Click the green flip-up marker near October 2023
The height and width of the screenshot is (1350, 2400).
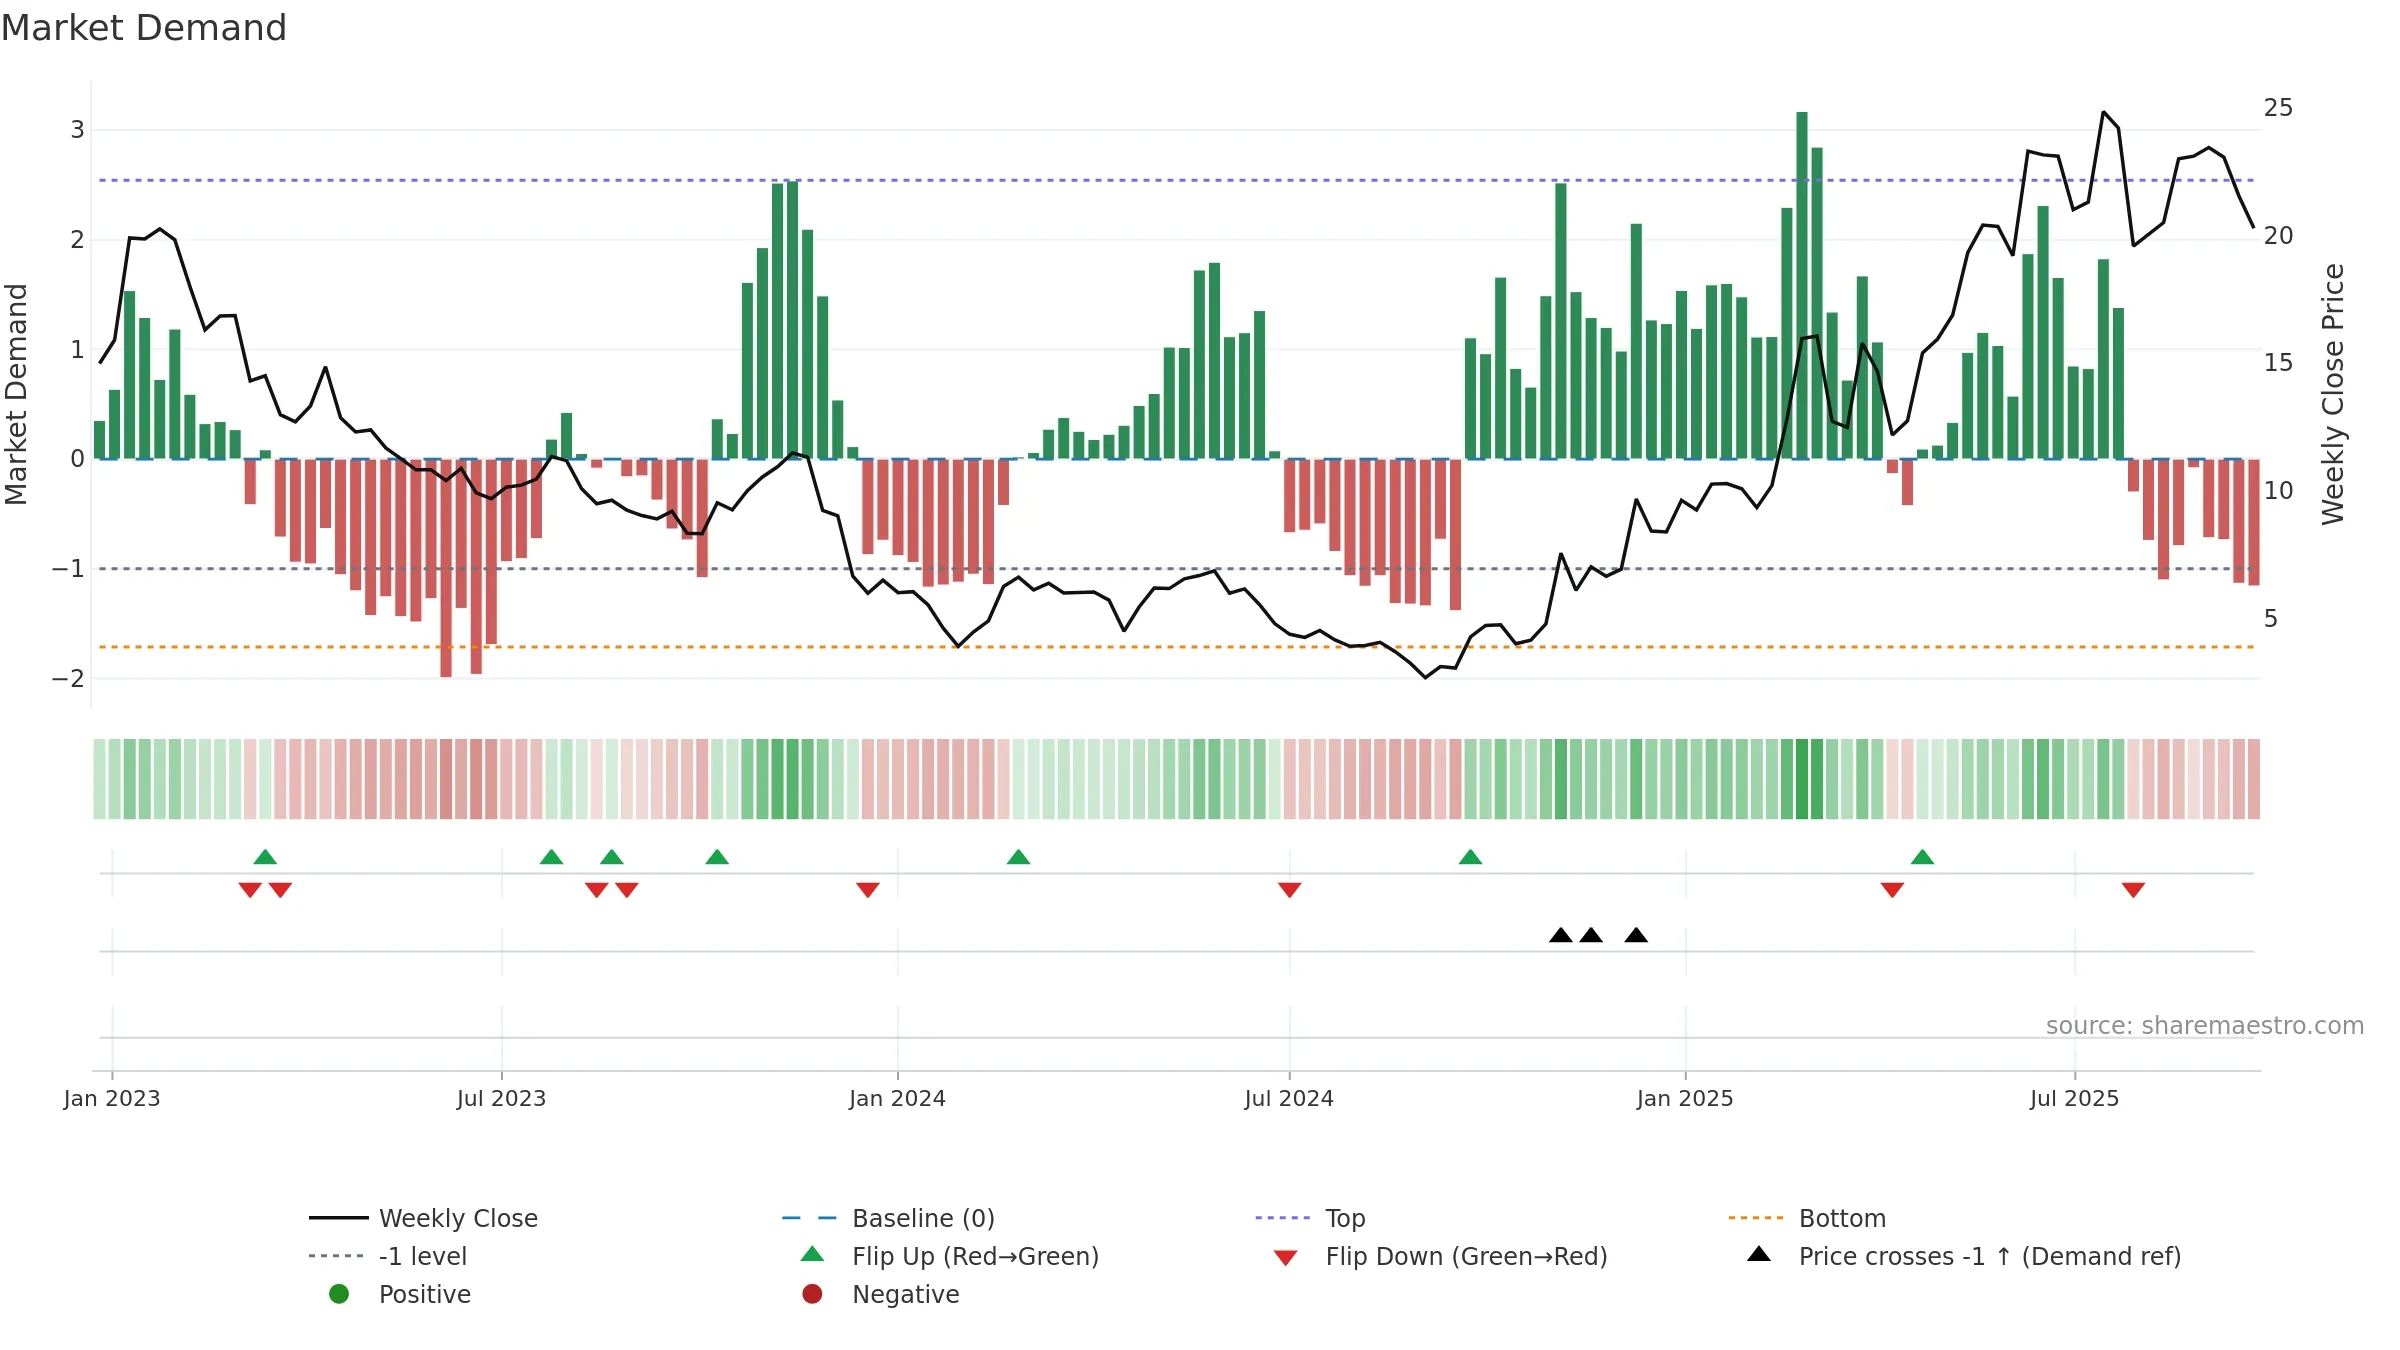717,856
